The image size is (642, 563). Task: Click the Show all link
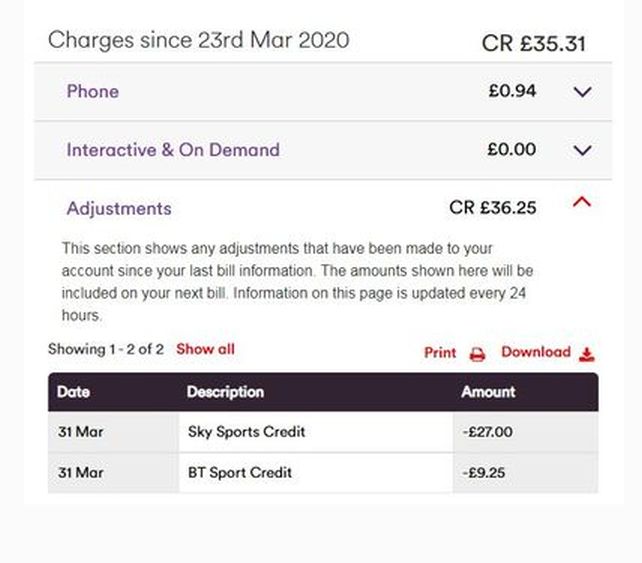pos(205,349)
